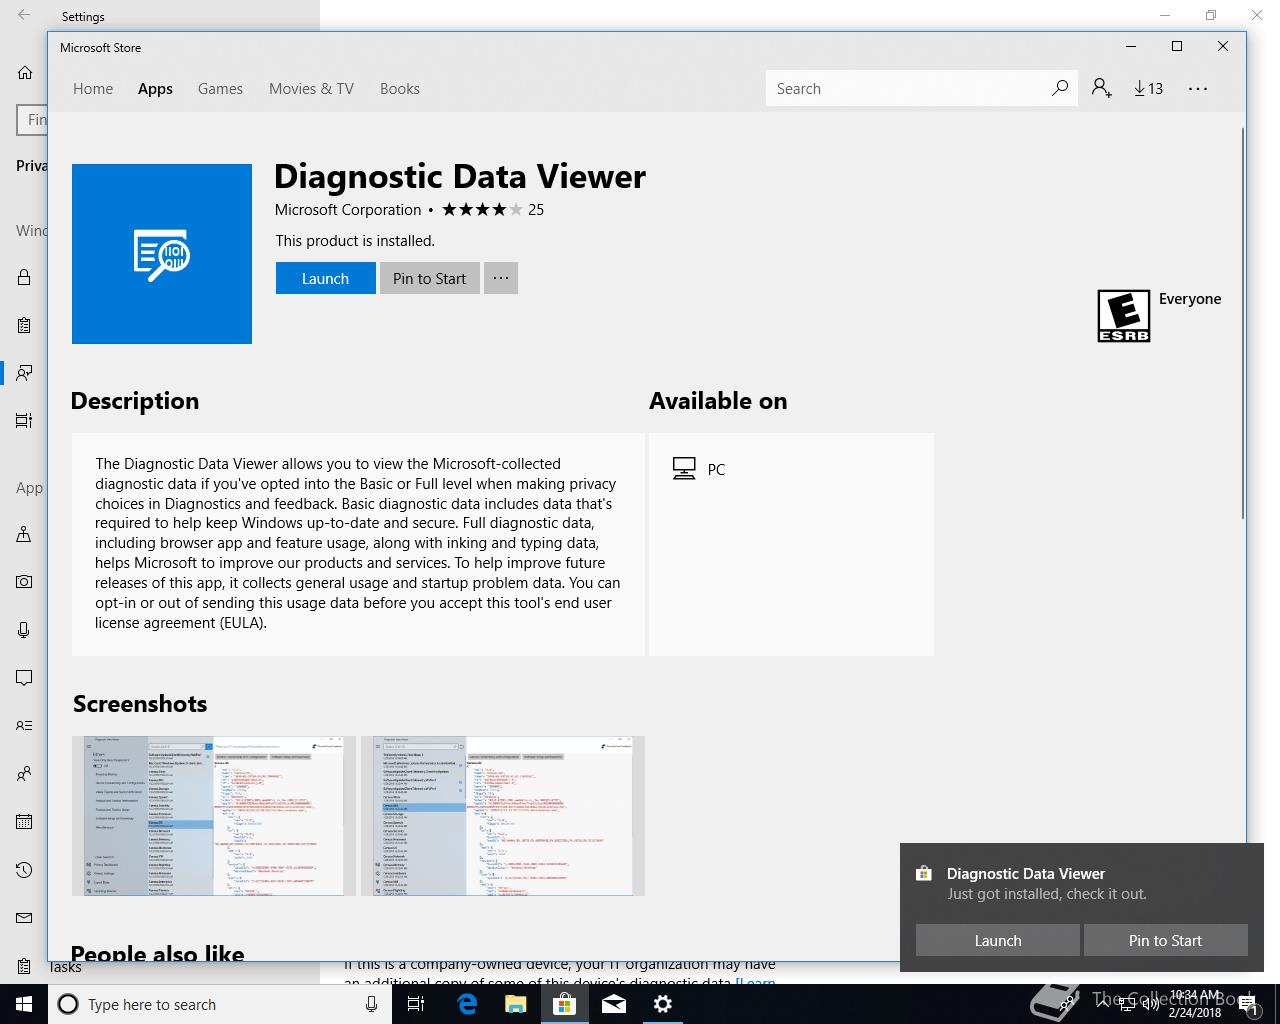Click the ESRB Everyone rating icon

(x=1123, y=316)
